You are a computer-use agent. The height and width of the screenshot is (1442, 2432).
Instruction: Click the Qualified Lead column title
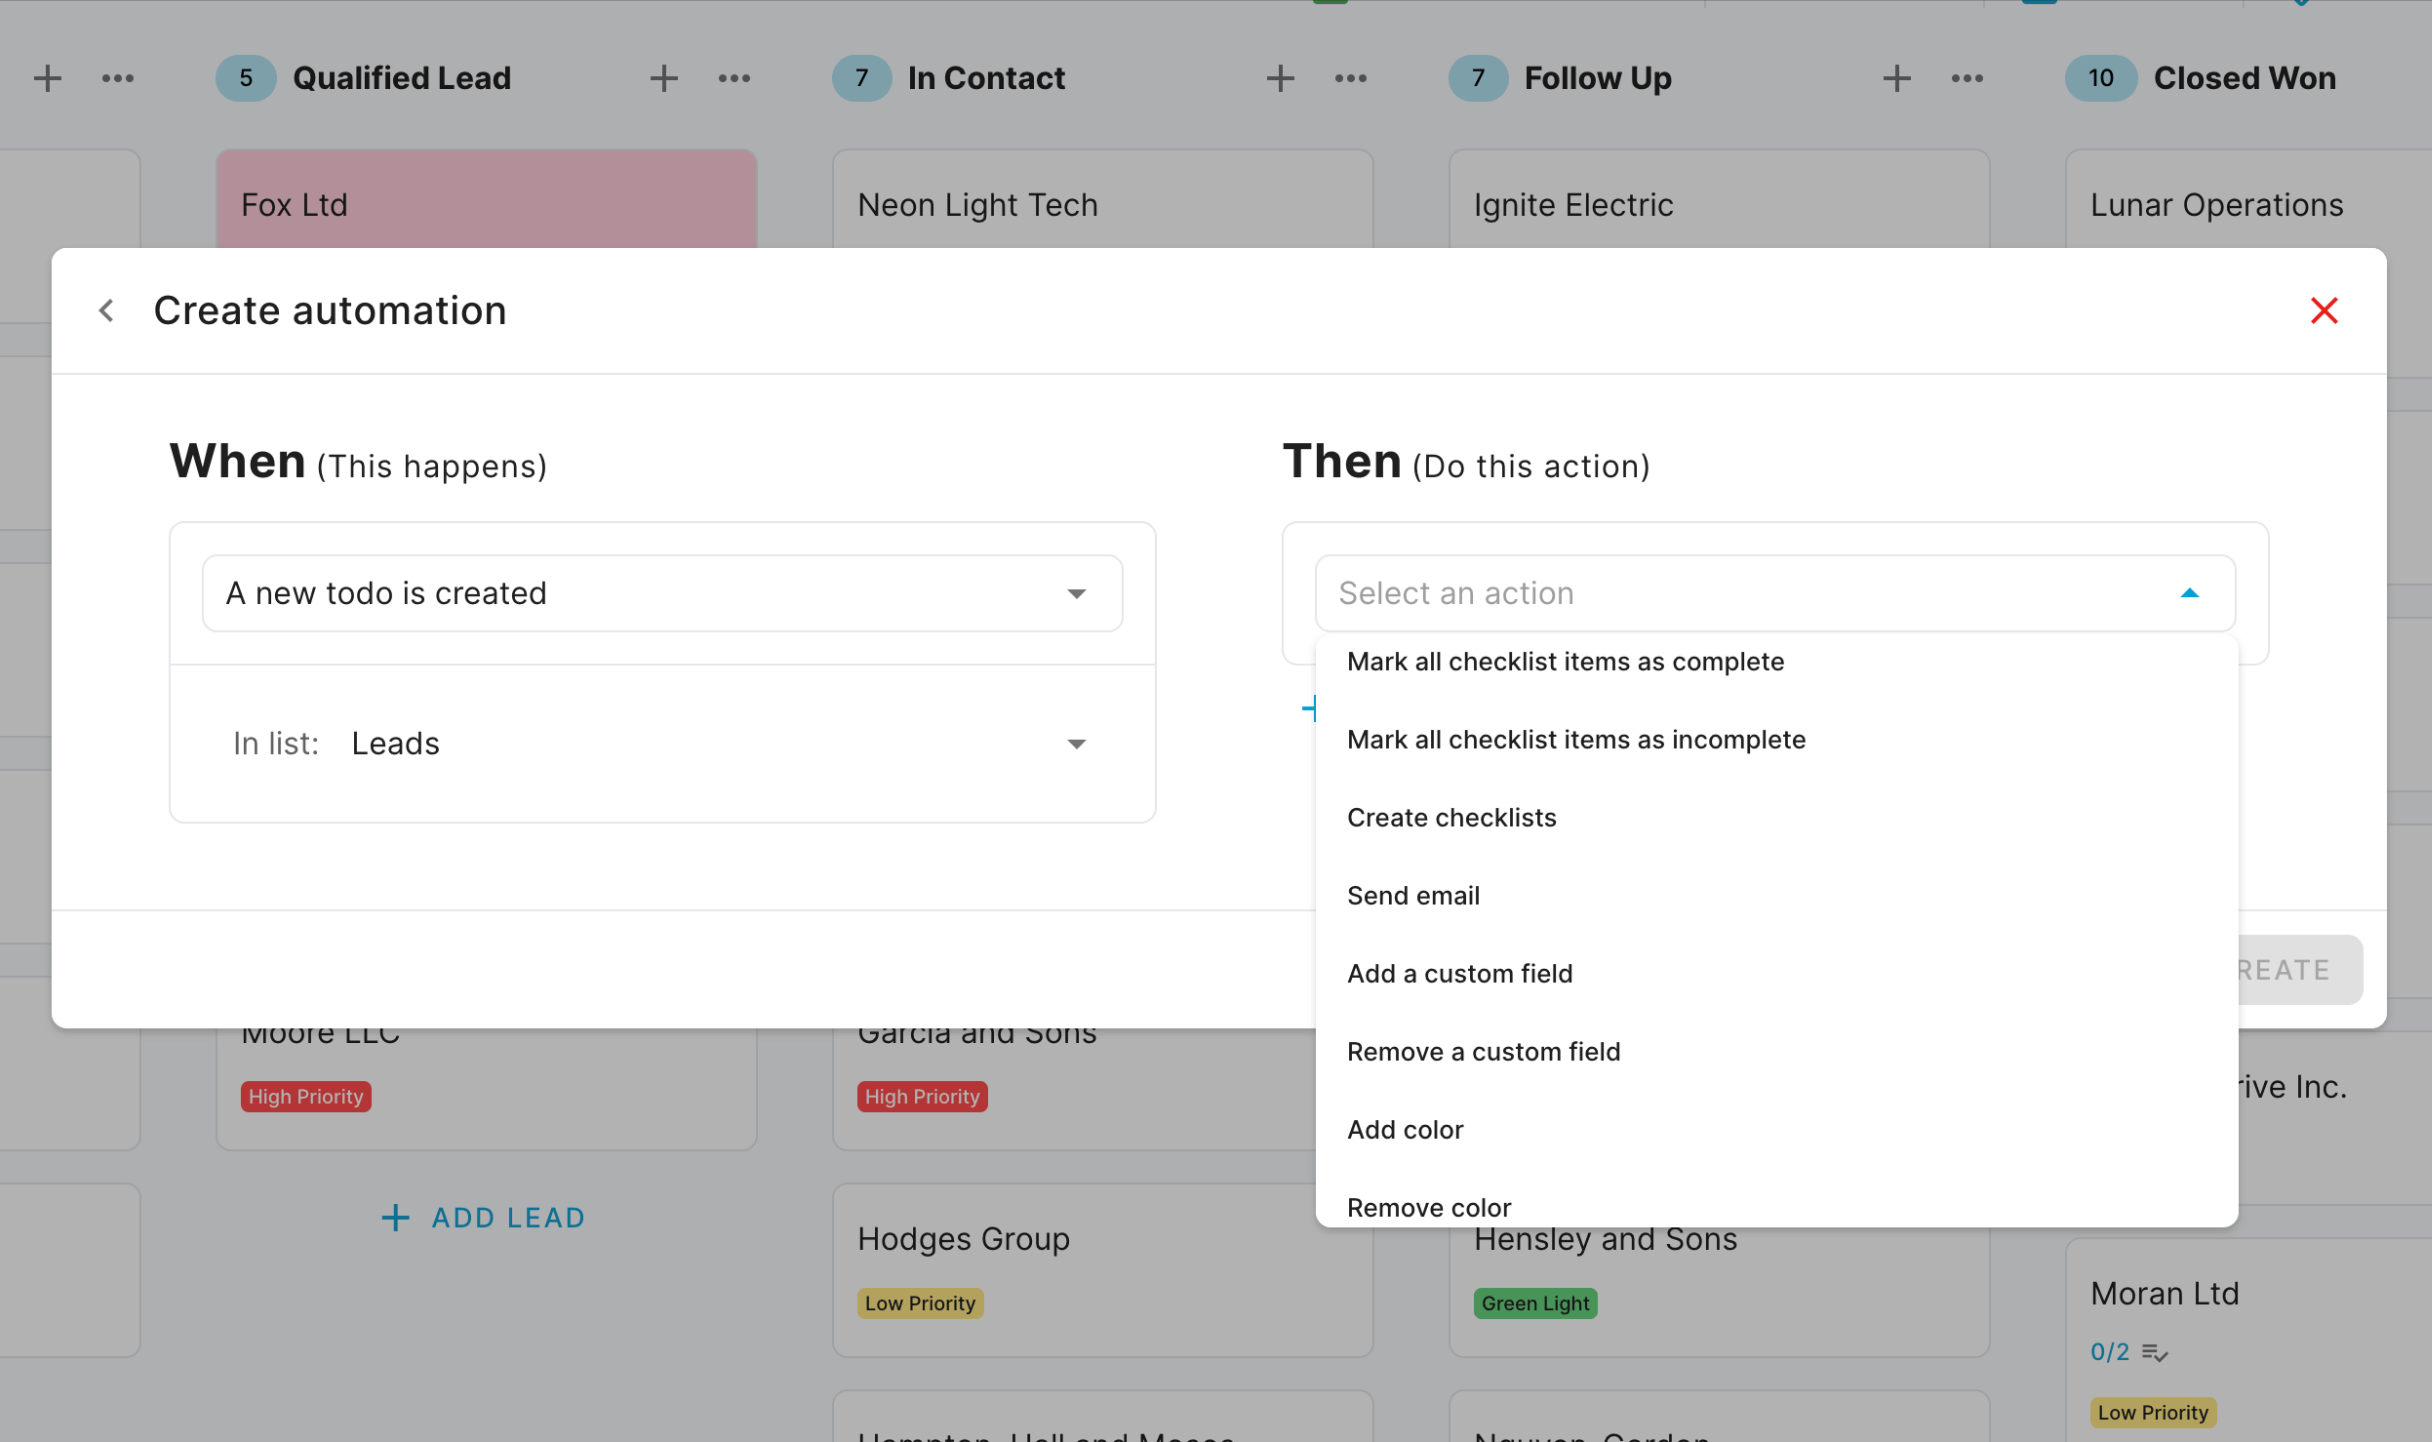pyautogui.click(x=401, y=78)
